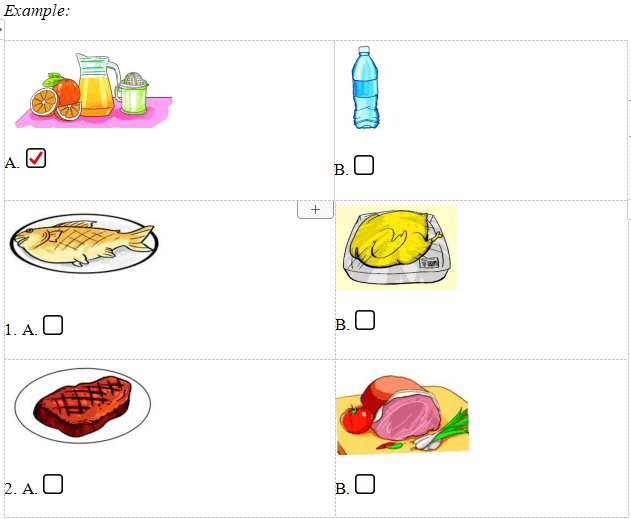
Task: Click the "Example:" heading text
Action: point(37,10)
